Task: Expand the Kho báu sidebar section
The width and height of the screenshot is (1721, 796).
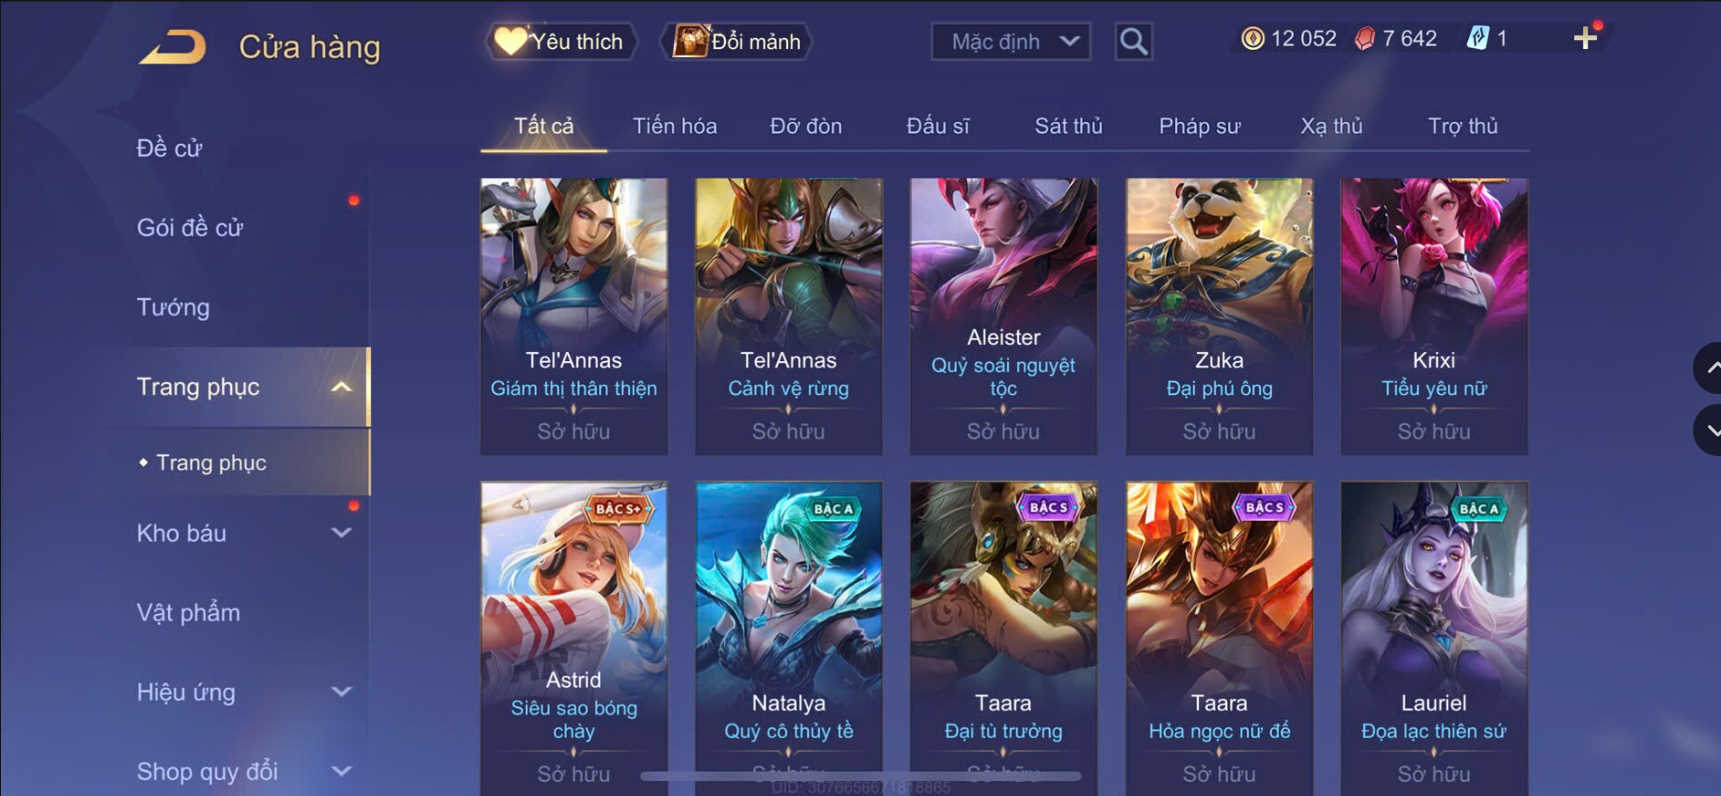Action: point(341,533)
